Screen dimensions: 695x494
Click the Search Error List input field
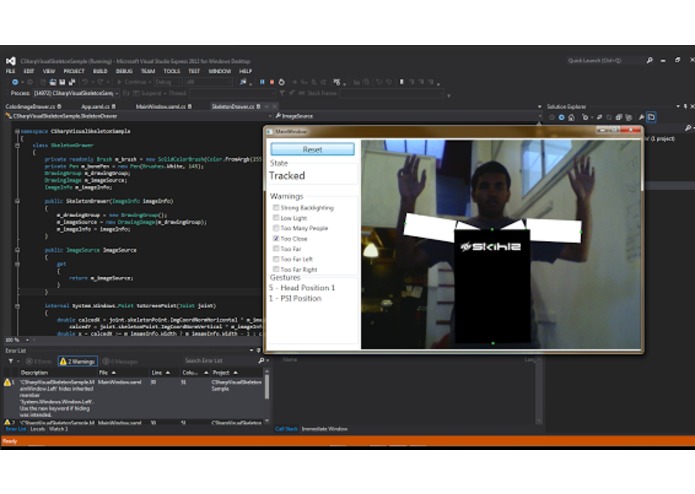(220, 361)
